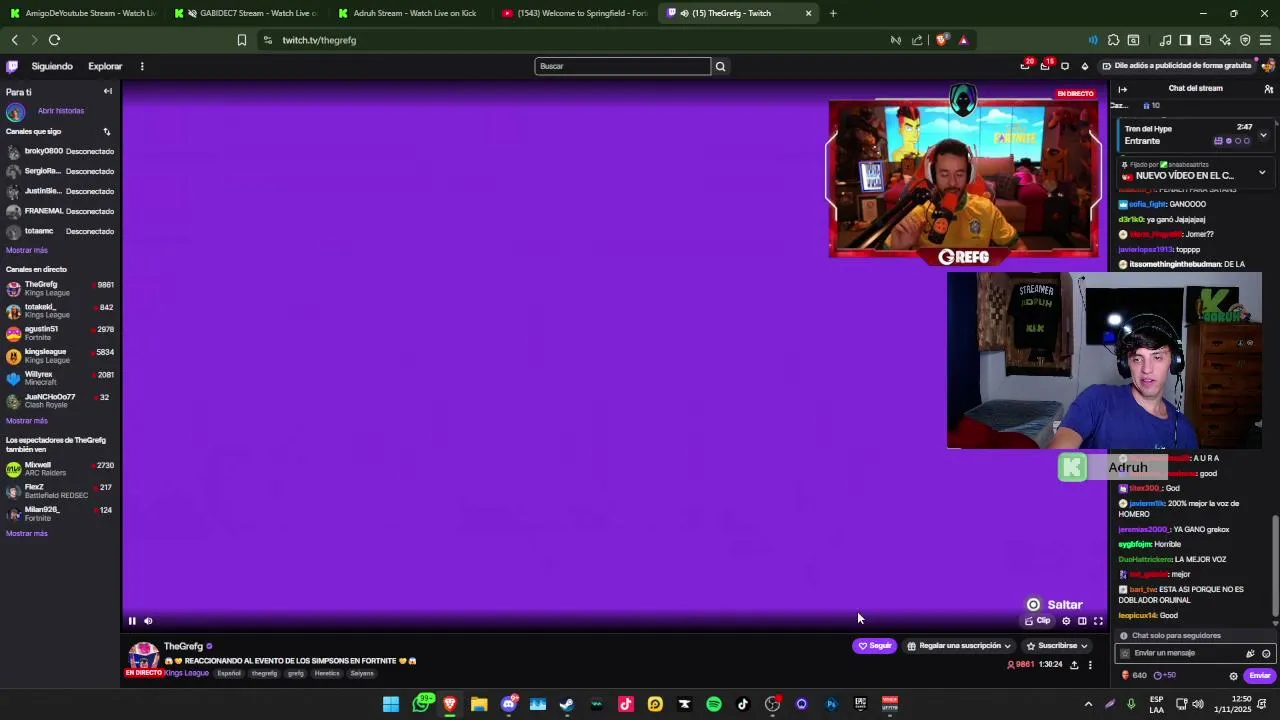
Task: Open a new browser tab
Action: [833, 13]
